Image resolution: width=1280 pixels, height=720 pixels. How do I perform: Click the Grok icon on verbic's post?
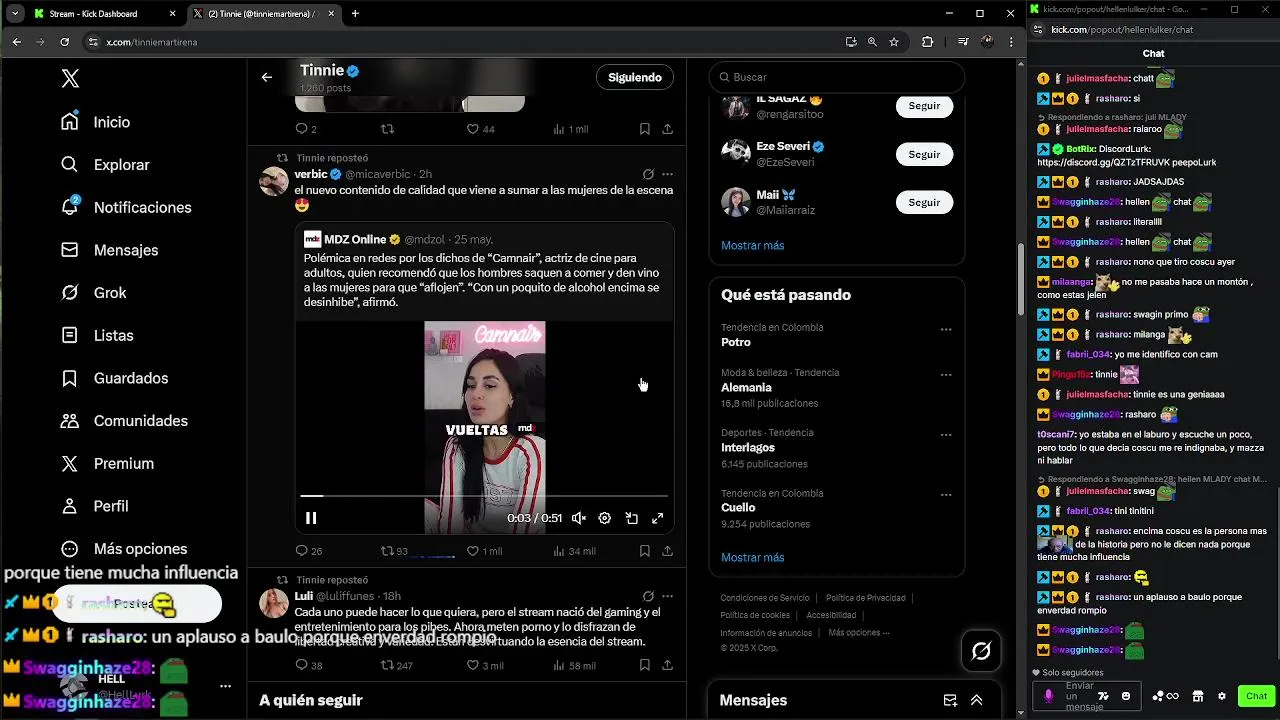[x=648, y=174]
